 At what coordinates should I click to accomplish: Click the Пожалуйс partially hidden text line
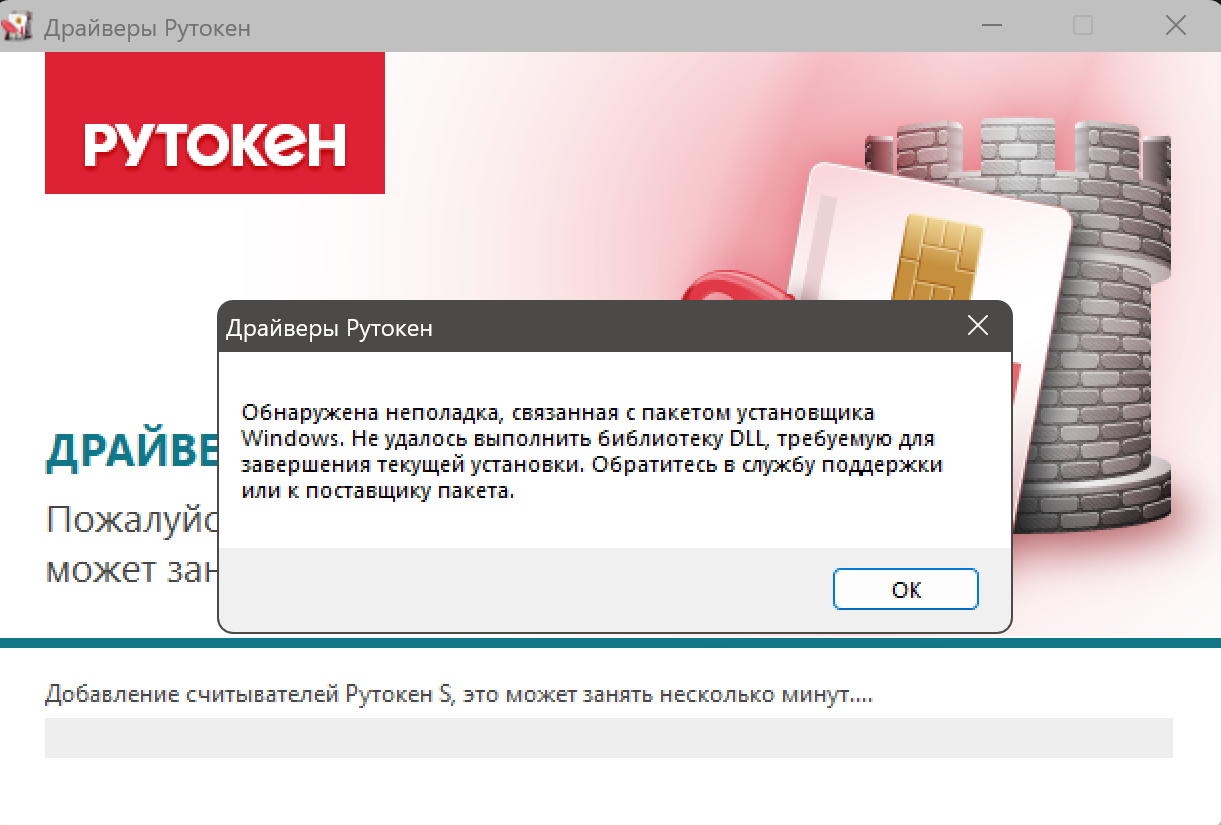(x=132, y=521)
